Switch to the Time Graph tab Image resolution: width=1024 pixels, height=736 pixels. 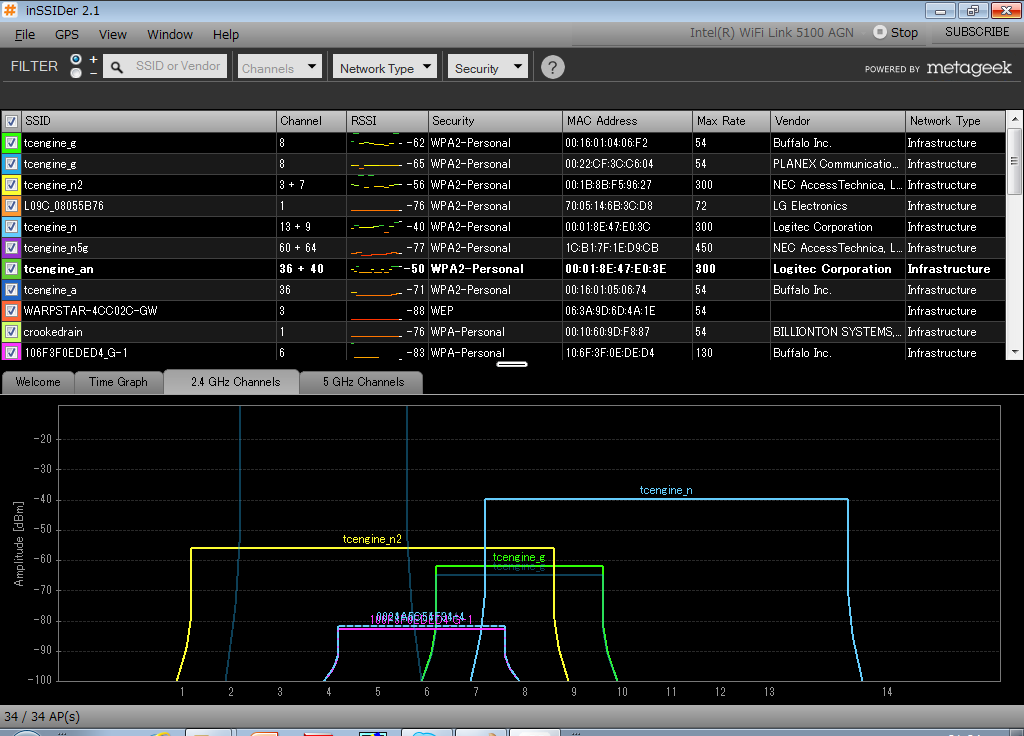[x=118, y=382]
